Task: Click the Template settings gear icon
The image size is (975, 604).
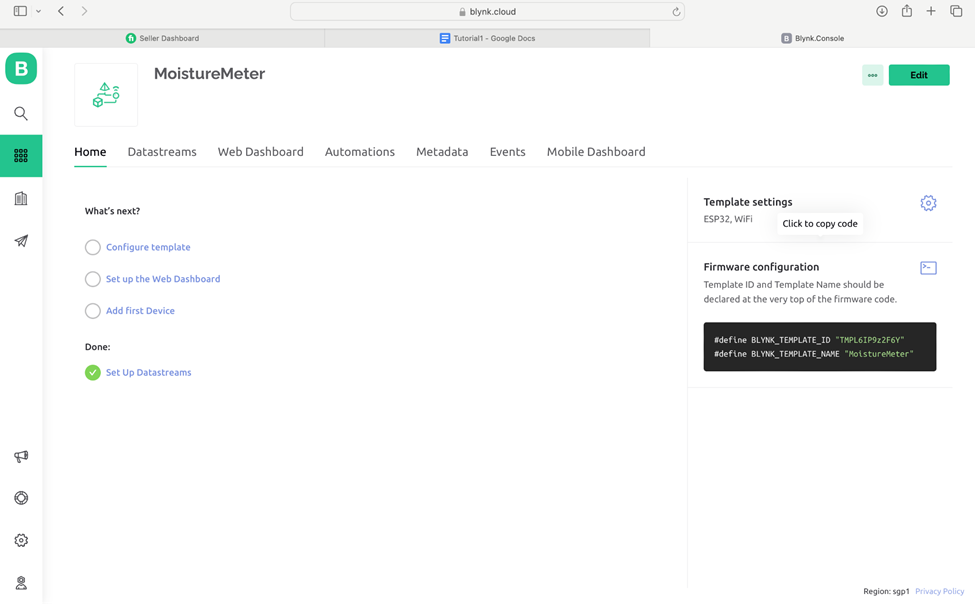Action: tap(928, 203)
